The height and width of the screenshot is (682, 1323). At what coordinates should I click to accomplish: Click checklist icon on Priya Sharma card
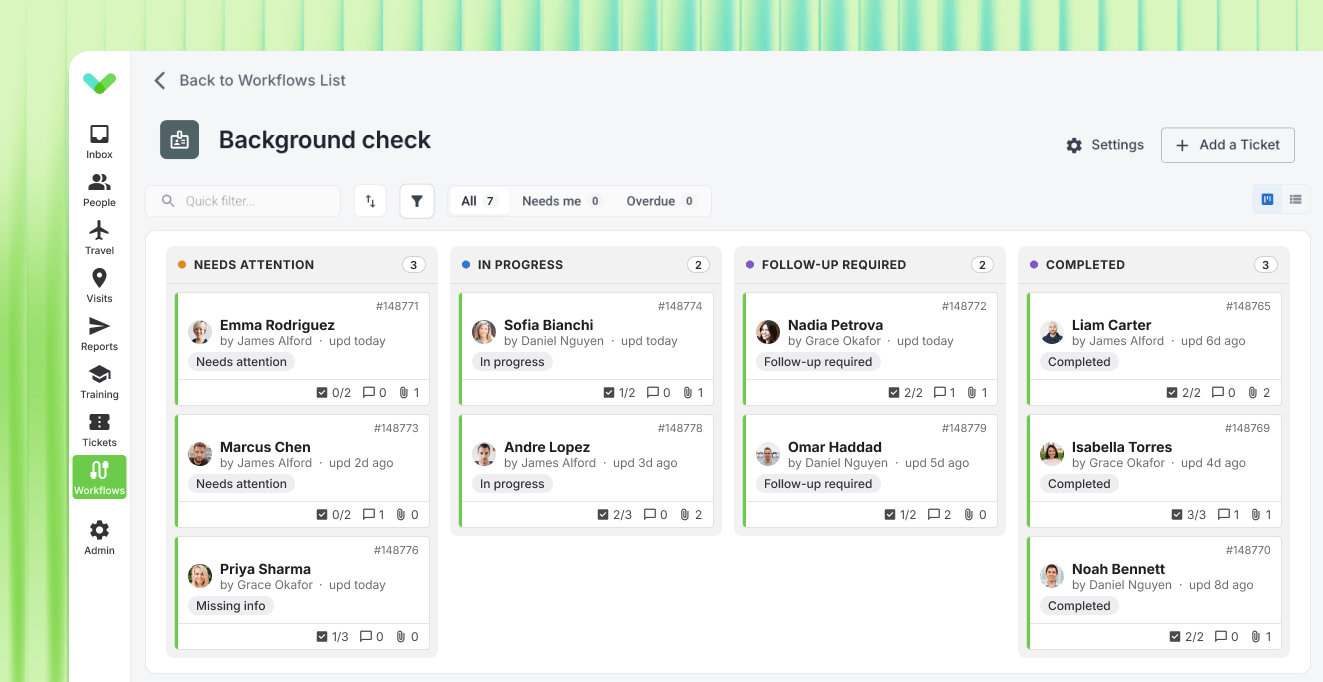pos(322,637)
